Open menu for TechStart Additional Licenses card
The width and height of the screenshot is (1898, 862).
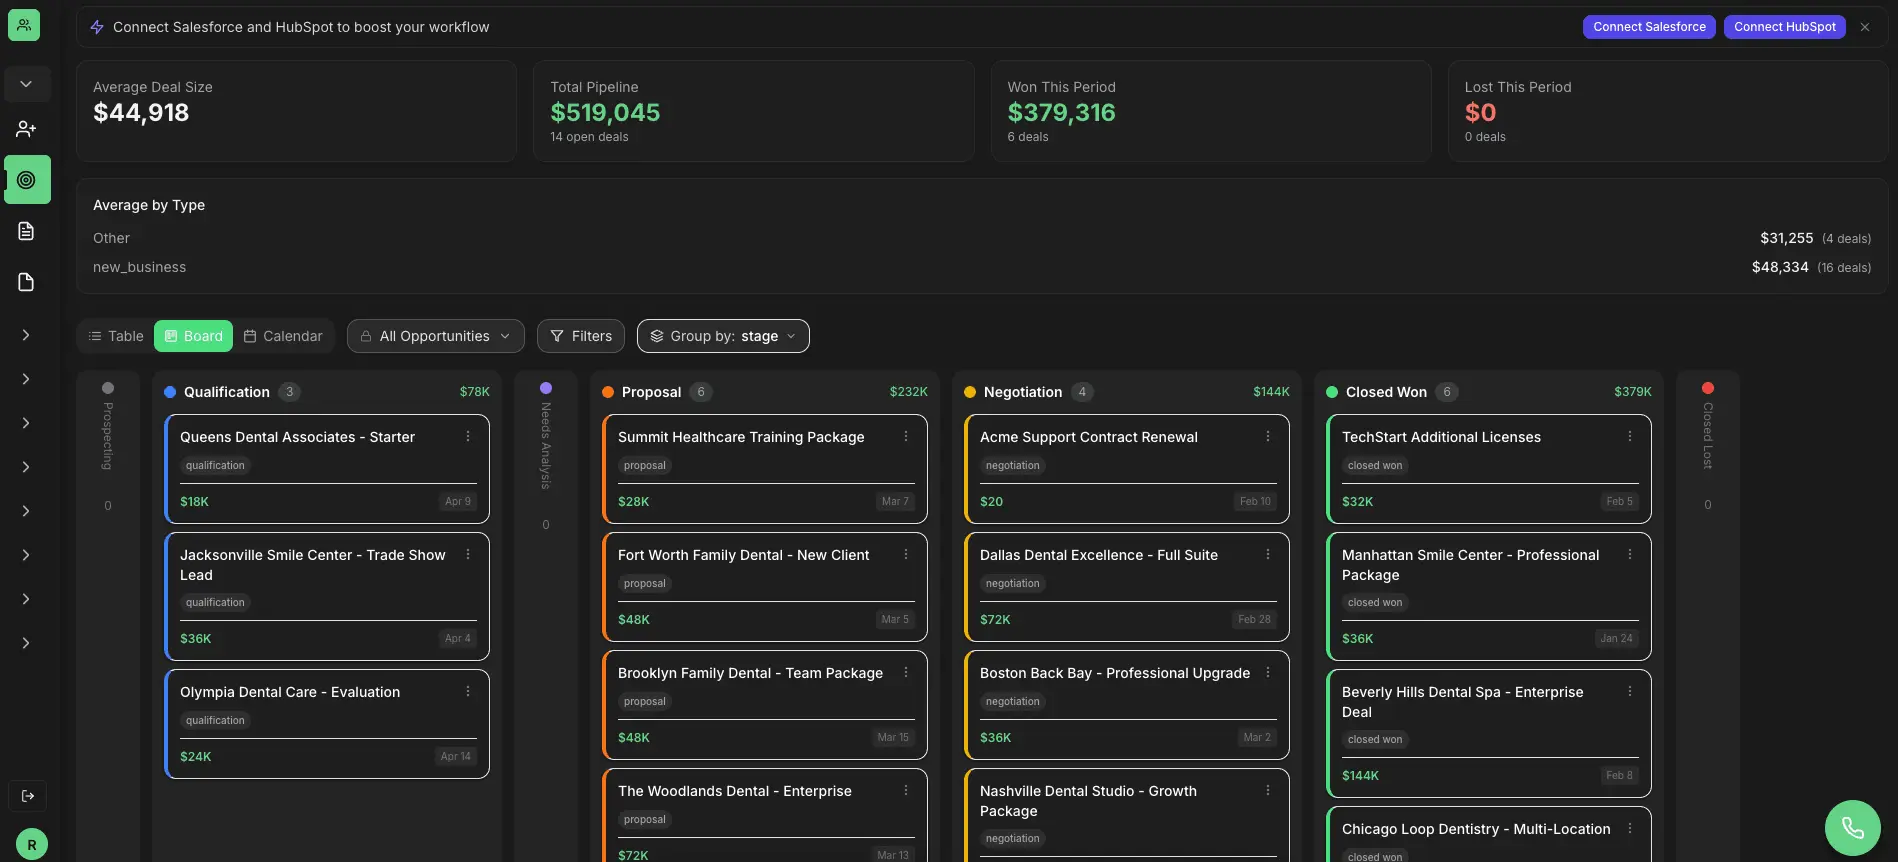(x=1630, y=436)
